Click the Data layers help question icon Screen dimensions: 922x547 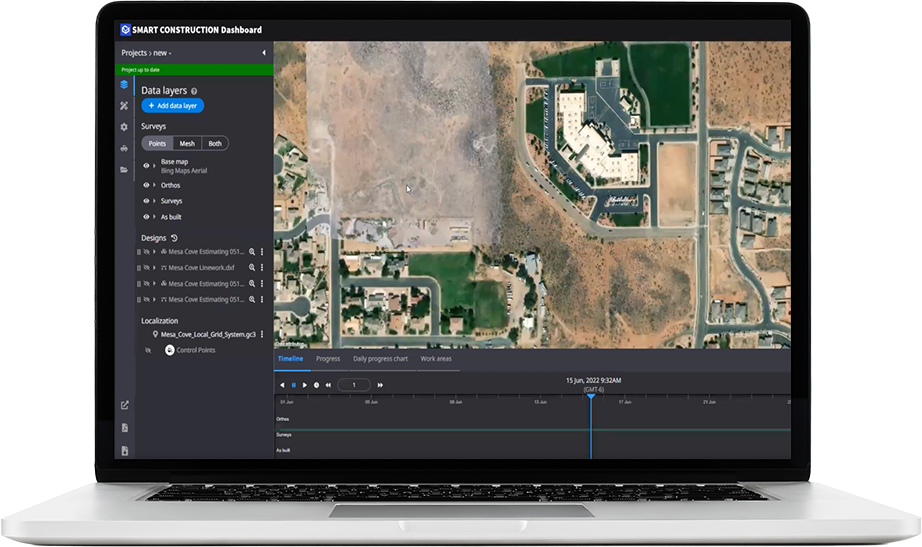click(x=194, y=91)
